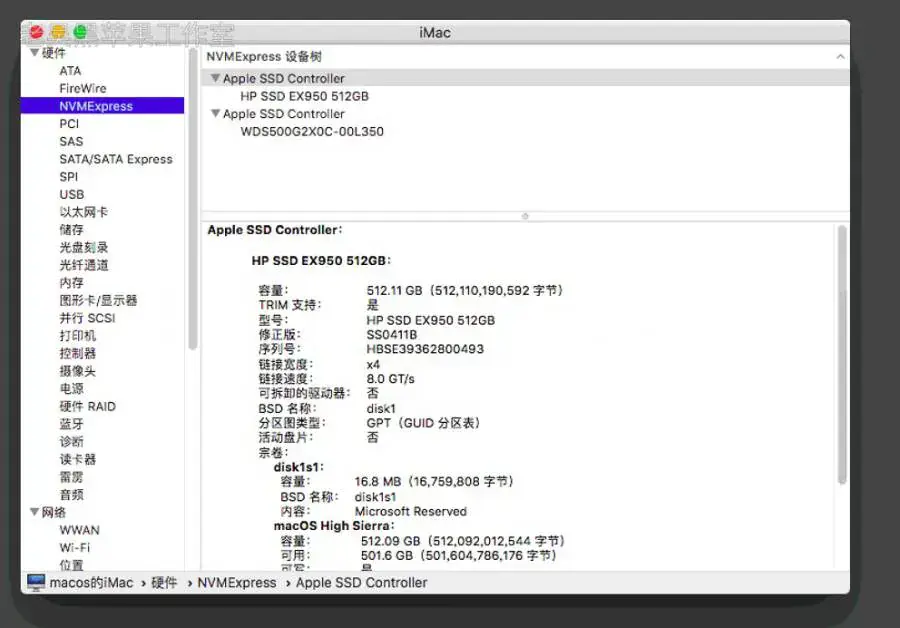Screen dimensions: 900x628
Task: Select Wi-Fi under 网络
Action: 75,548
